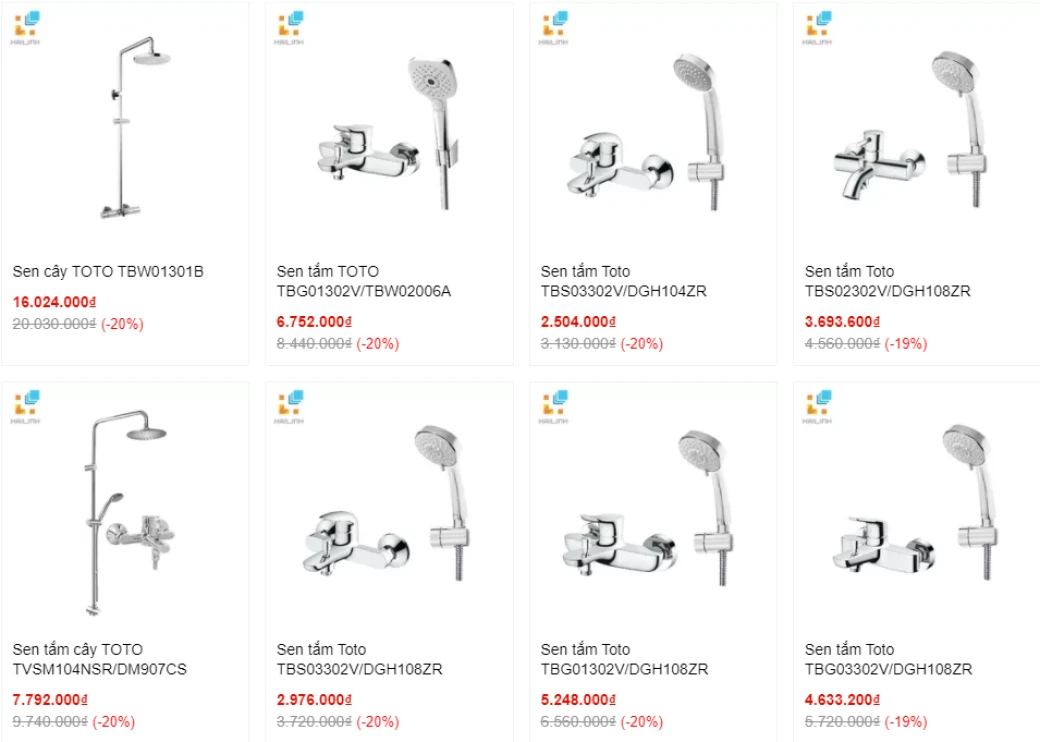Click the logo icon on the TVSM104NSR/DM907CS card

click(26, 406)
